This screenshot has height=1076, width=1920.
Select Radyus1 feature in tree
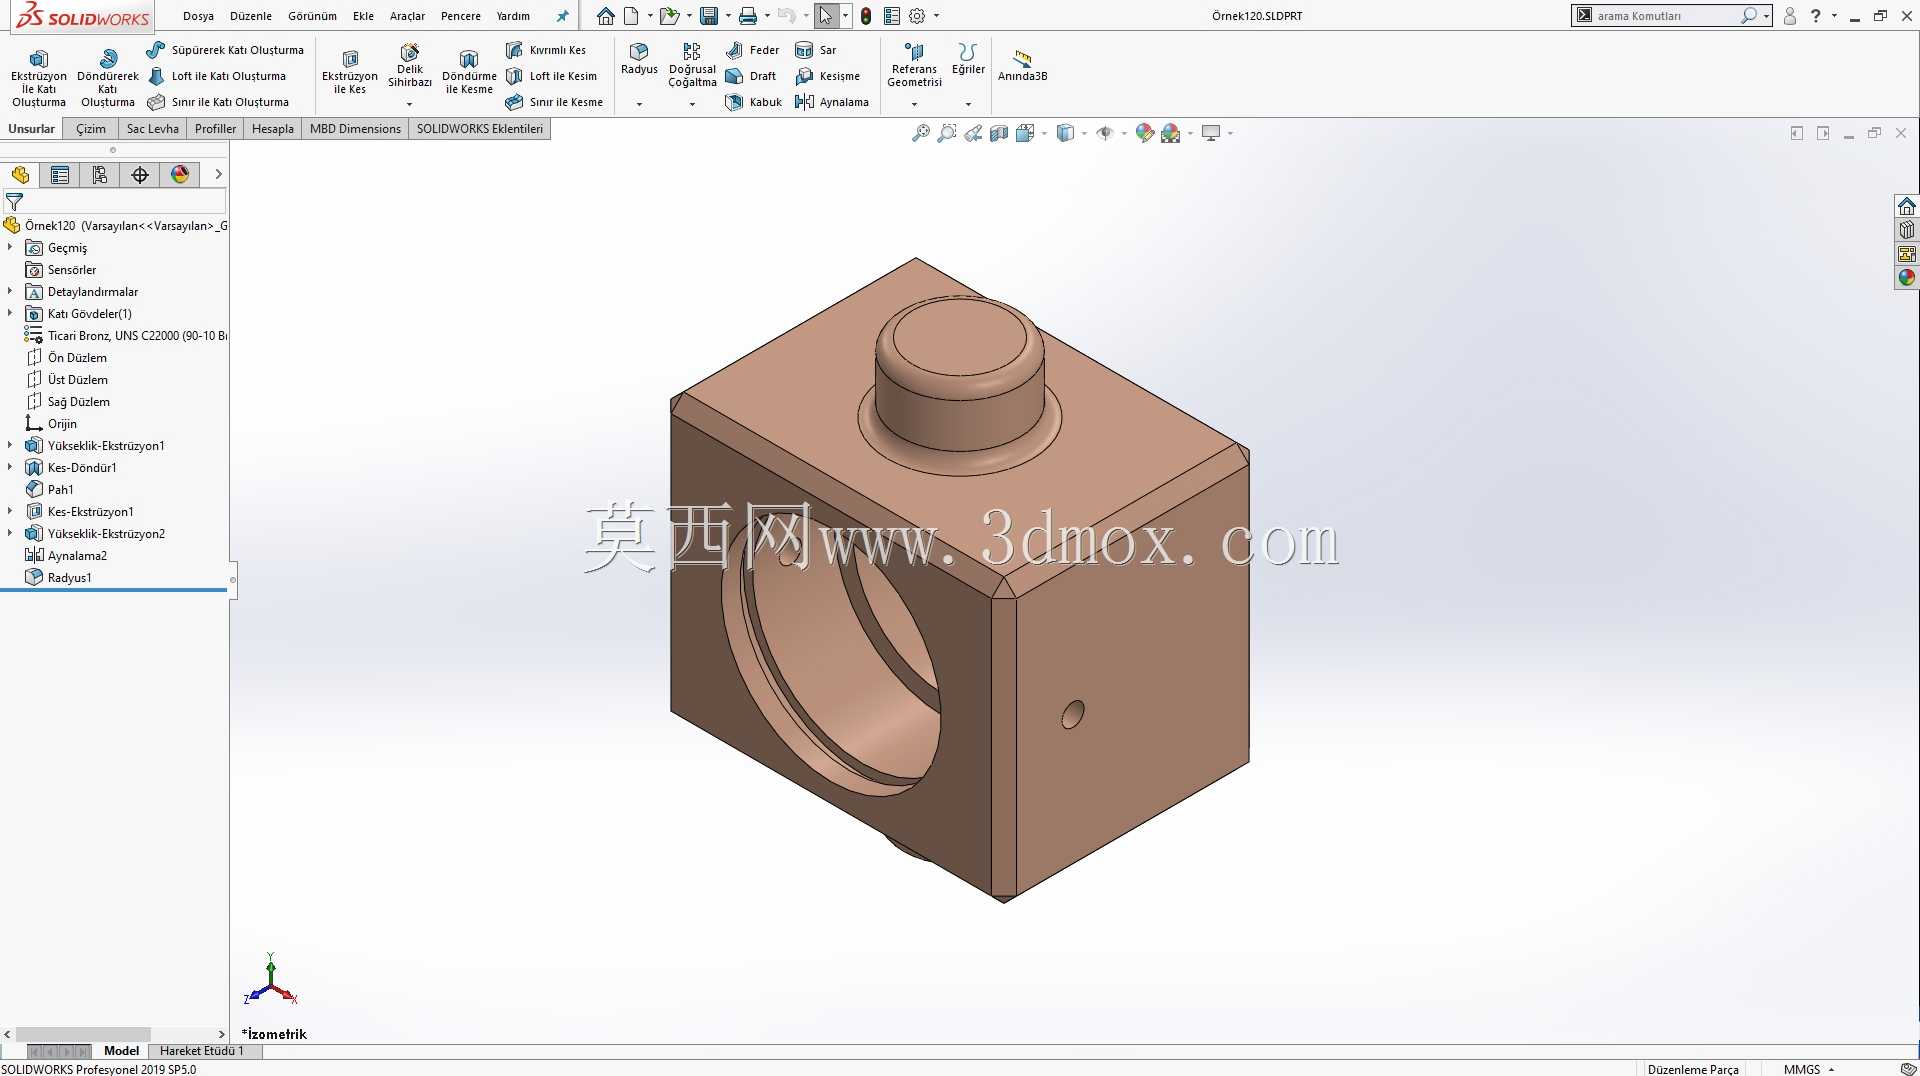click(x=58, y=577)
